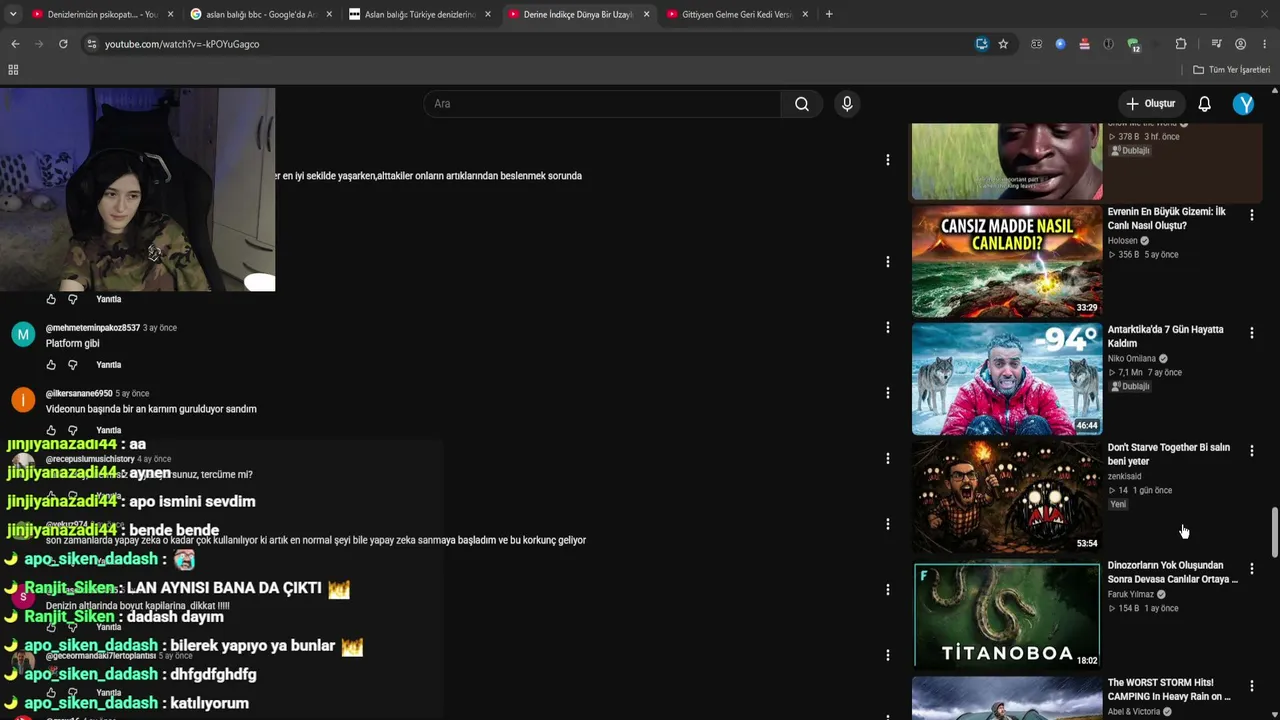Close the 'Gittiysen Gelme Geri Kedi' tab

tap(805, 15)
